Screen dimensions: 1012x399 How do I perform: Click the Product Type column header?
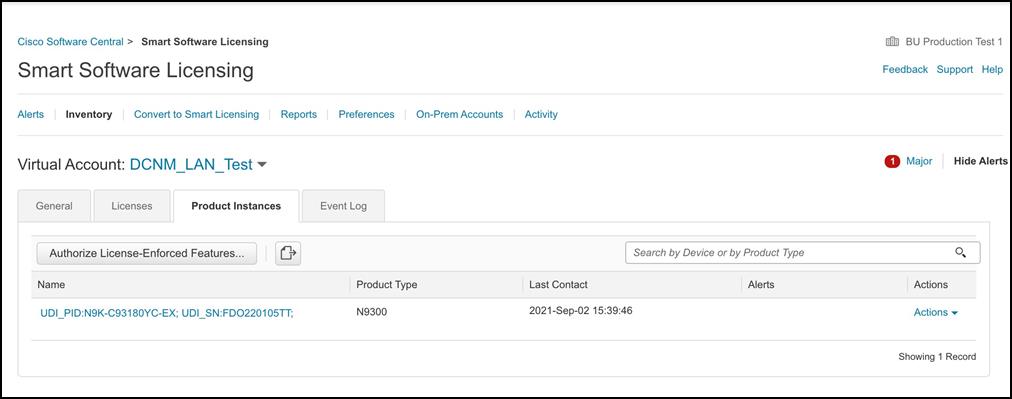[x=387, y=285]
